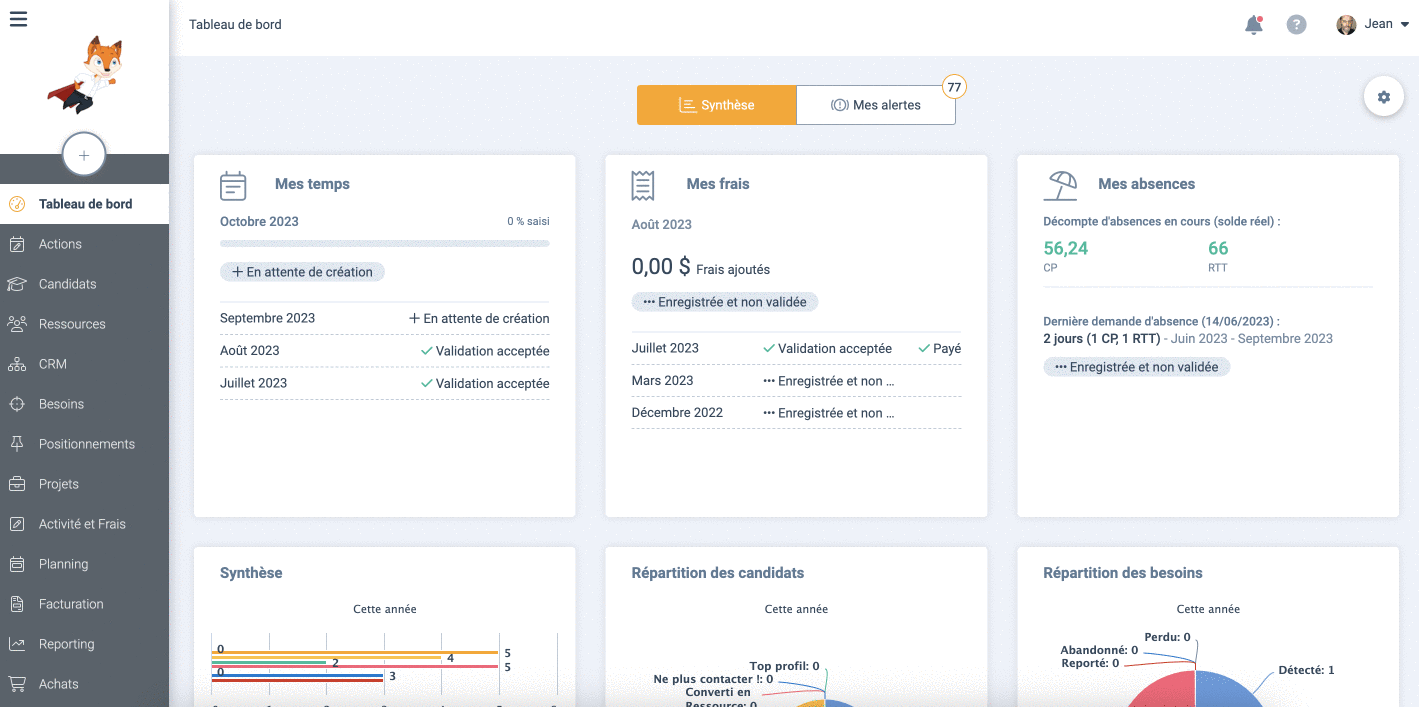The width and height of the screenshot is (1419, 707).
Task: Click the Octobre 2023 progress bar
Action: [385, 243]
